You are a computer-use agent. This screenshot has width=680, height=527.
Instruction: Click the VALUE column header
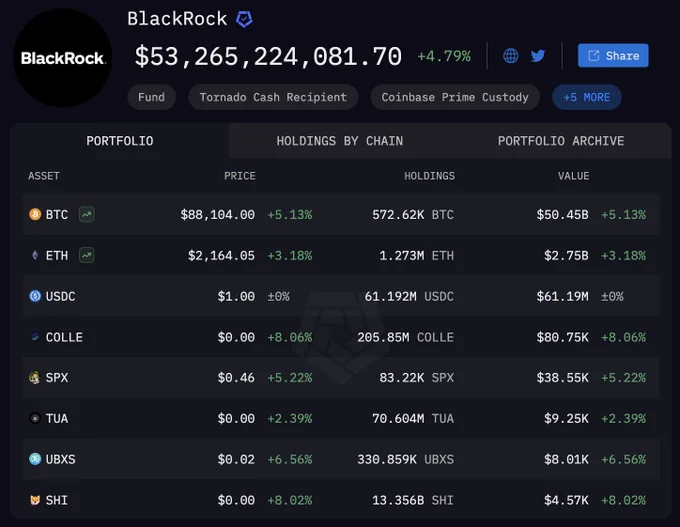pyautogui.click(x=573, y=176)
